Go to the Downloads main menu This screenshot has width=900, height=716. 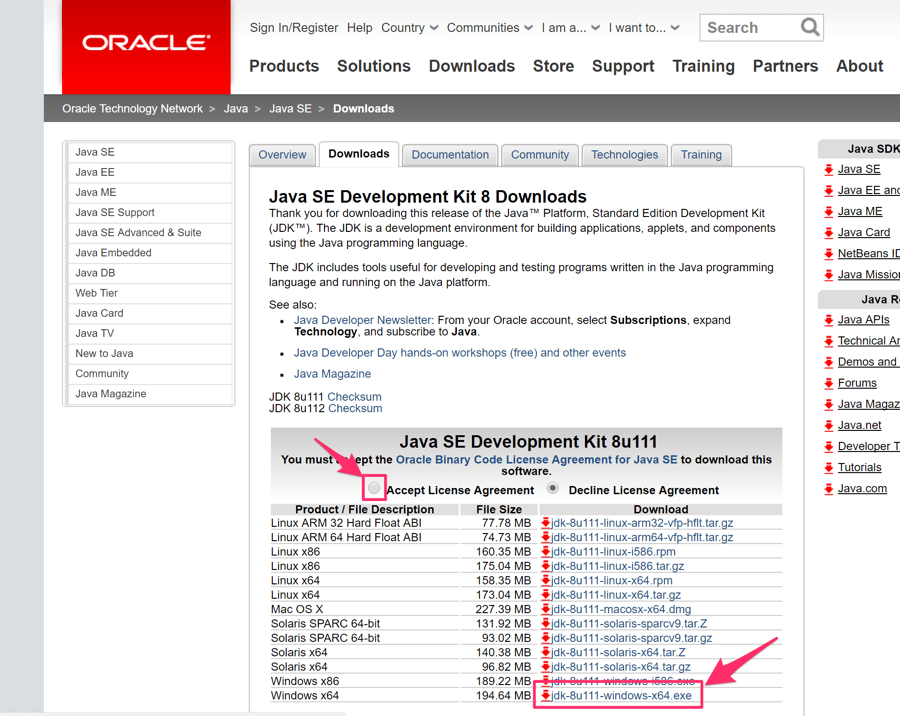pyautogui.click(x=472, y=66)
